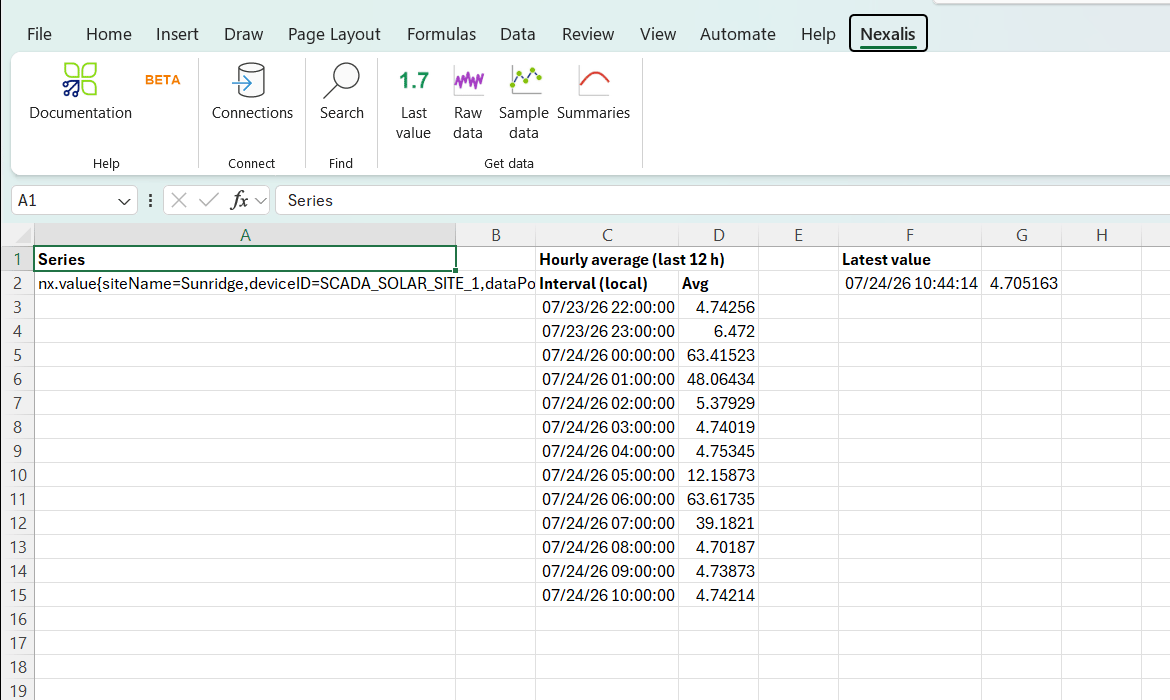The height and width of the screenshot is (700, 1170).
Task: Select average value 5.37929
Action: (719, 403)
